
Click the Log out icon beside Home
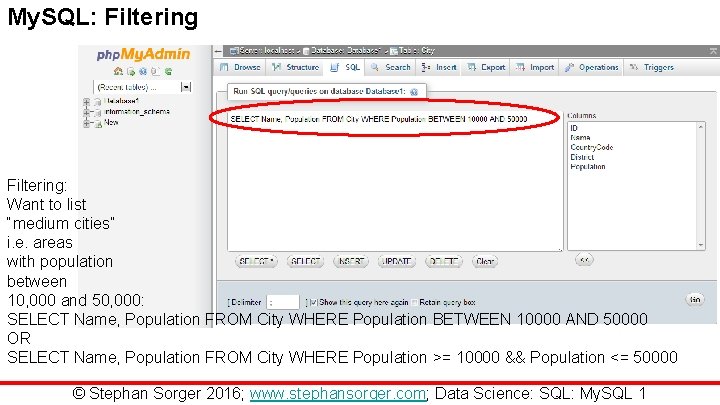point(131,71)
